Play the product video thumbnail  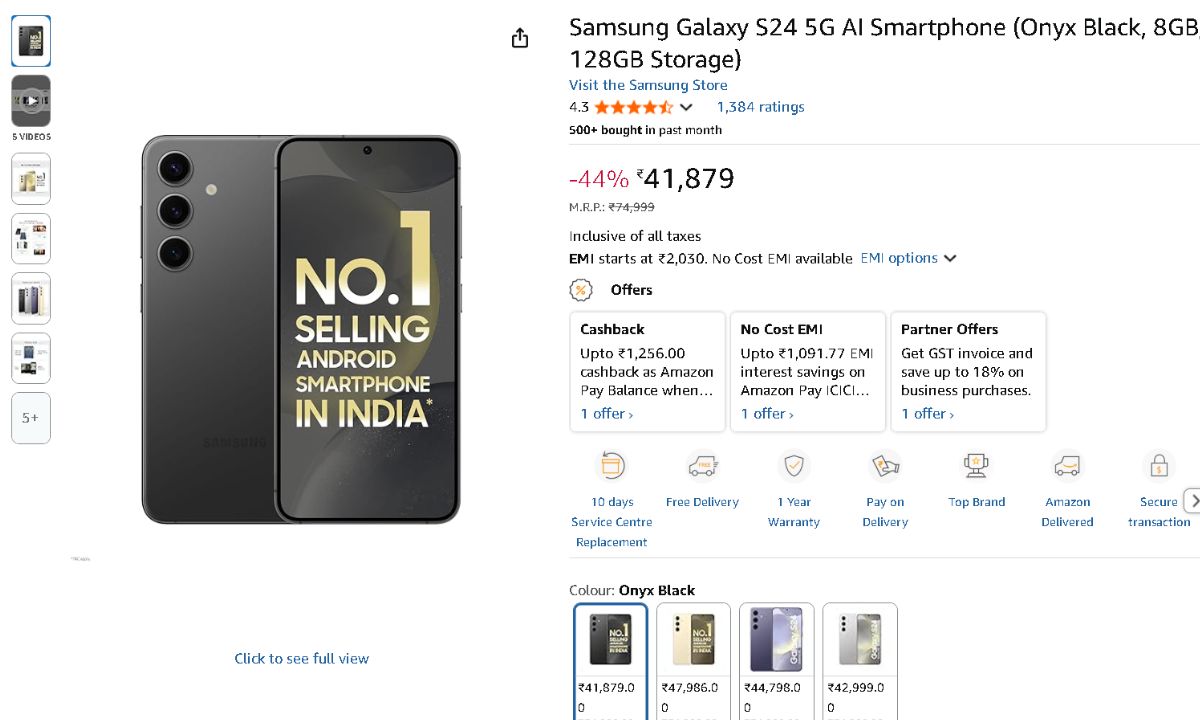31,101
